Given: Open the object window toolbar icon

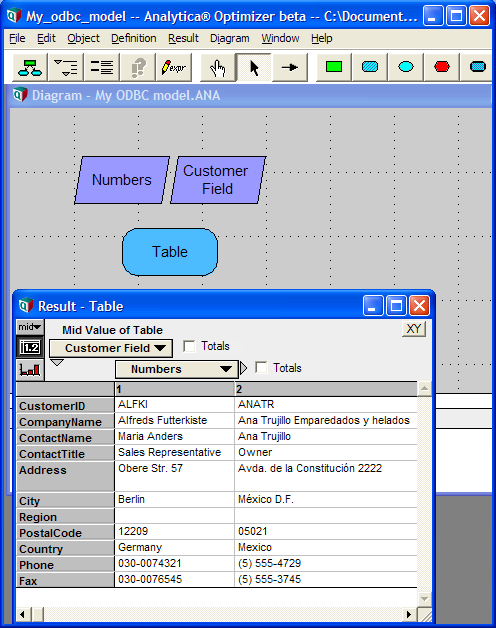Looking at the screenshot, I should point(102,67).
